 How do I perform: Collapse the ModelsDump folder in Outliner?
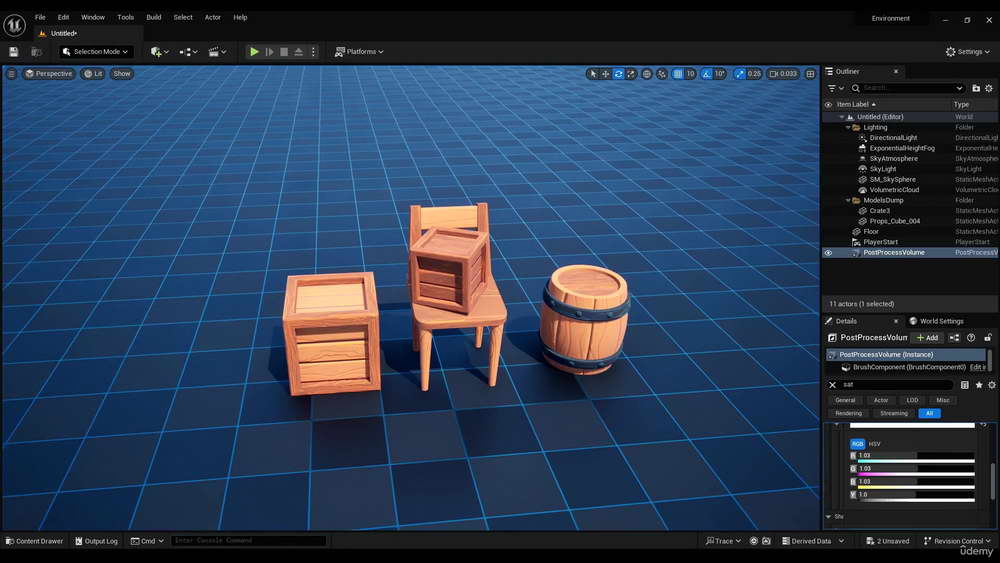848,200
